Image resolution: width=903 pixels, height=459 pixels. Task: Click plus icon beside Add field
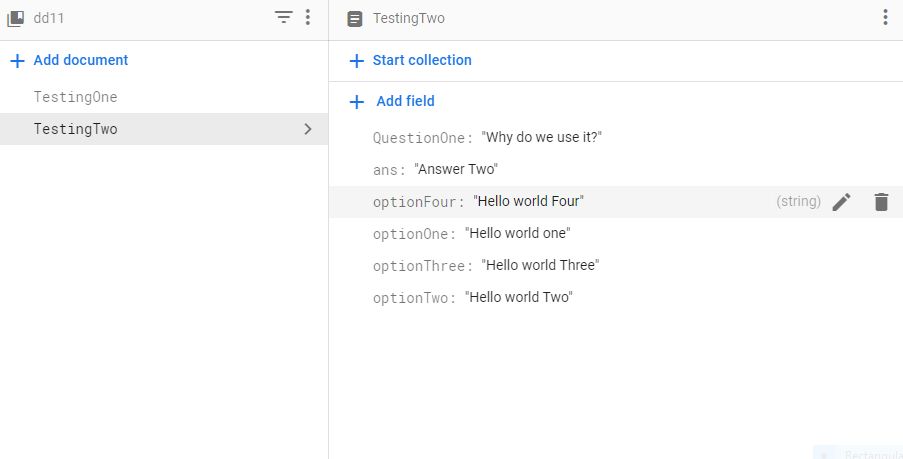(x=356, y=102)
